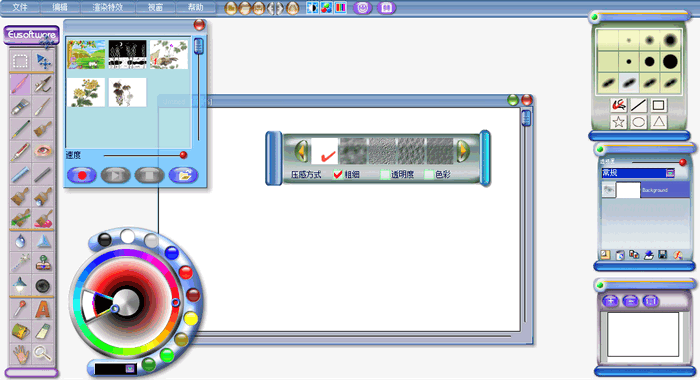Select the black lens tool

coord(43,286)
